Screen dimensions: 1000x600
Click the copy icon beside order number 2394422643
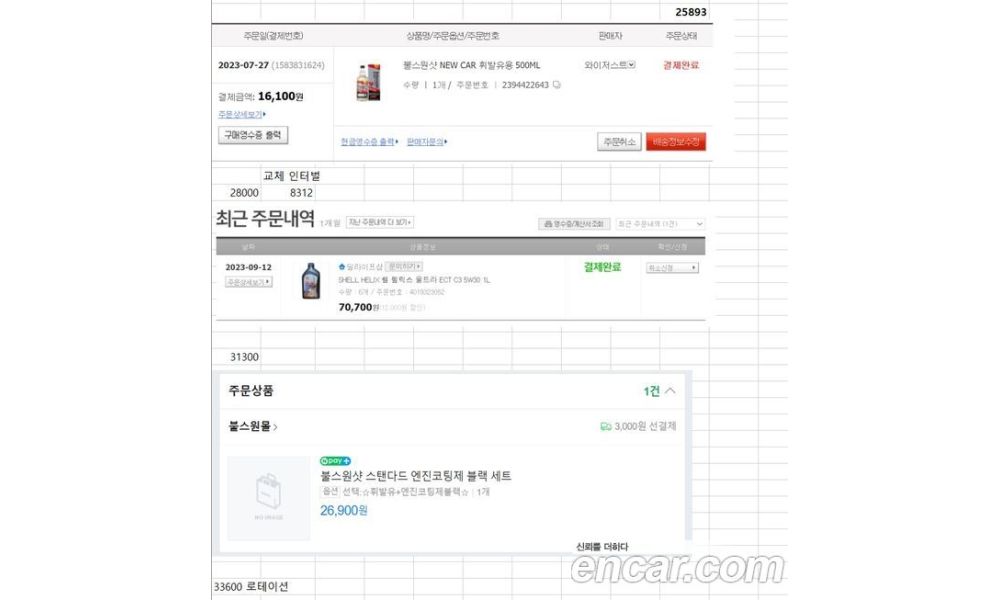point(557,85)
